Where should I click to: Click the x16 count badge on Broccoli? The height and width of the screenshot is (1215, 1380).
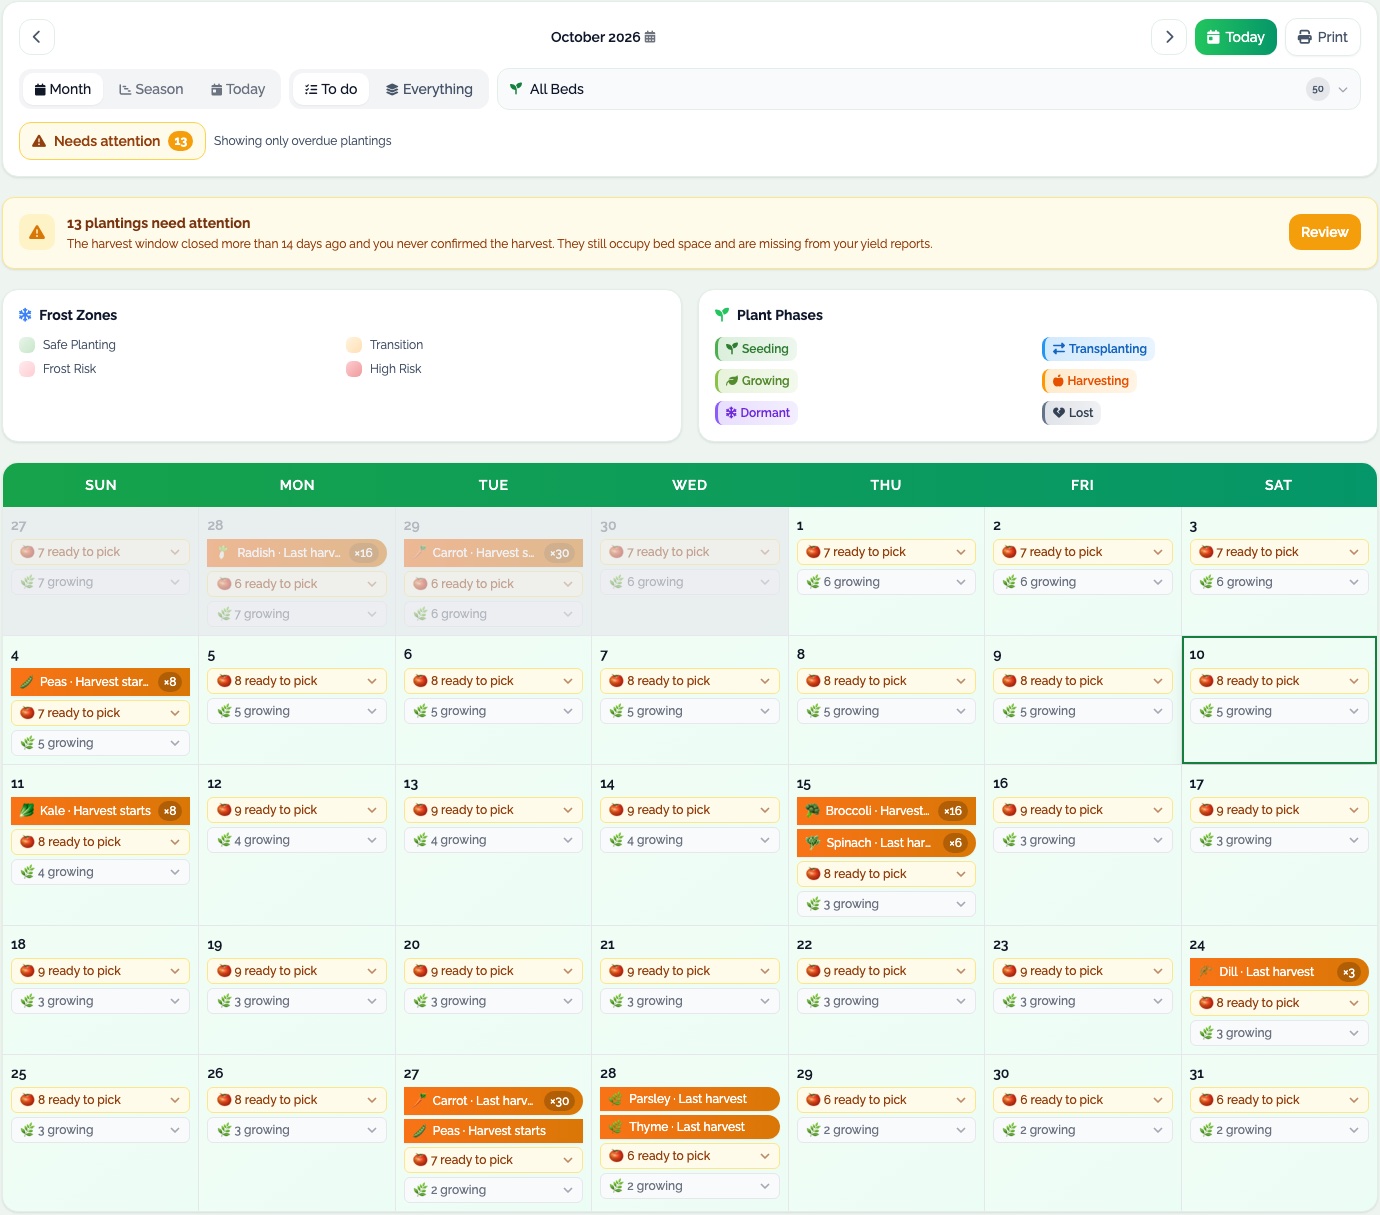click(953, 811)
